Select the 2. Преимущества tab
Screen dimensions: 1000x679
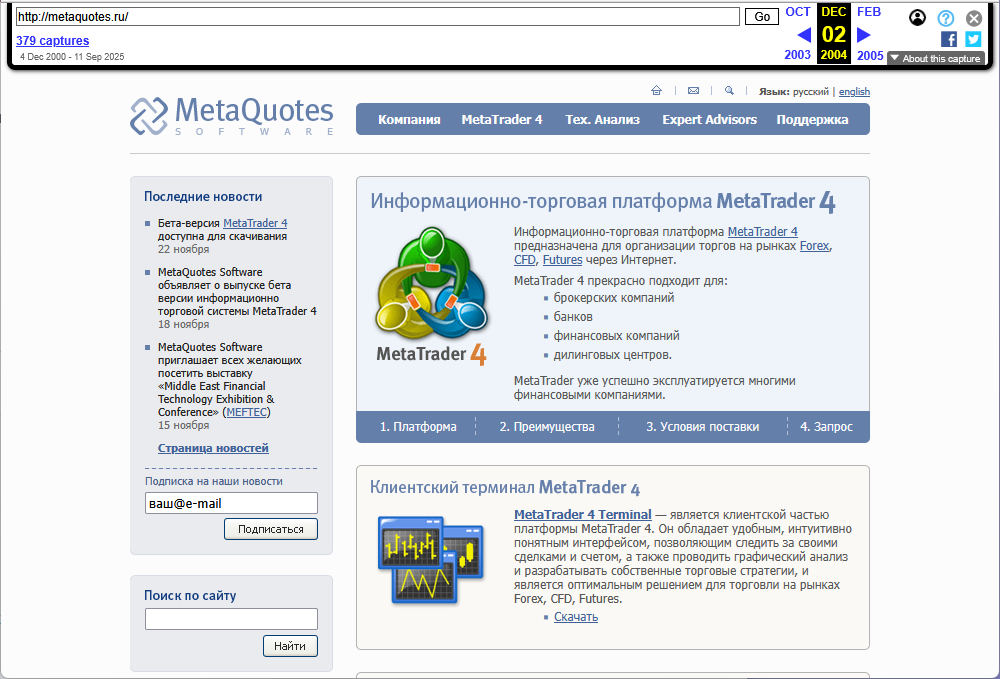(547, 427)
